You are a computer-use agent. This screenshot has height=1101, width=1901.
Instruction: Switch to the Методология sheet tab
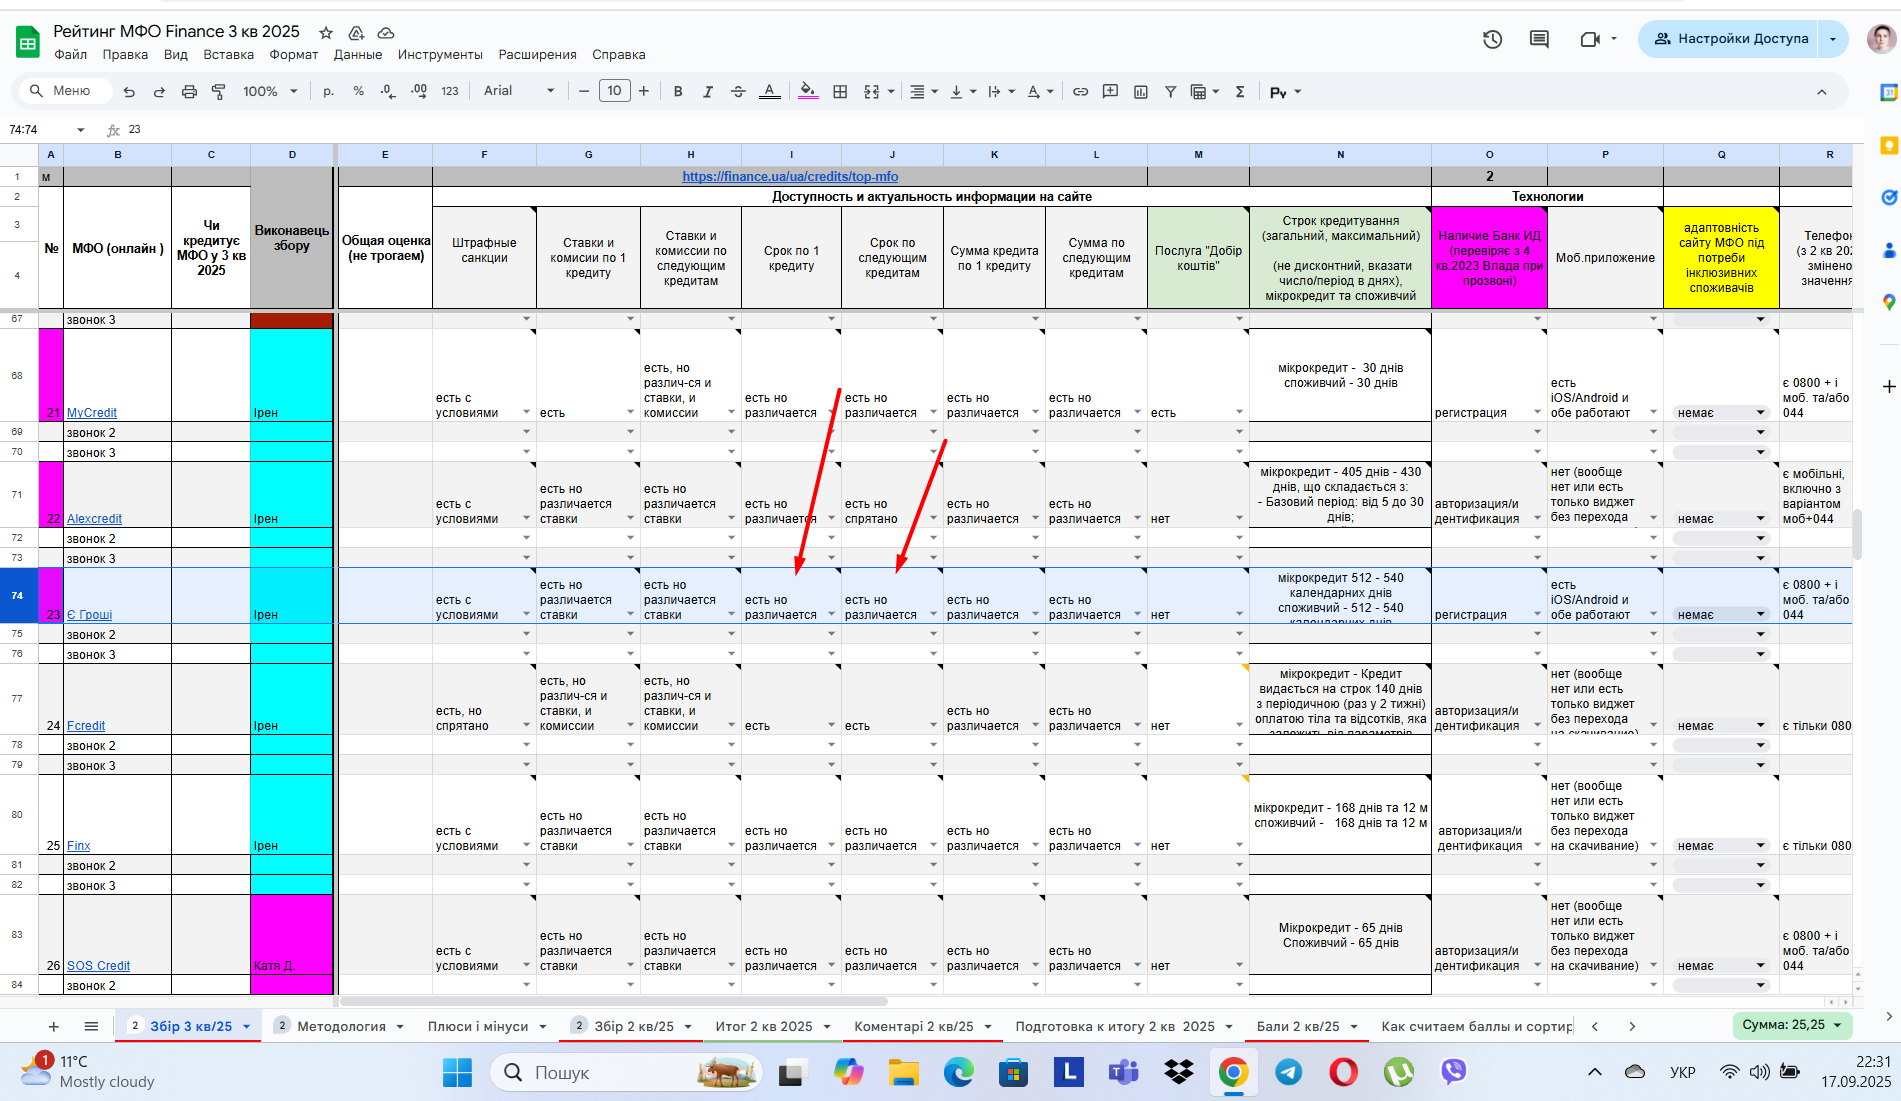coord(341,1026)
